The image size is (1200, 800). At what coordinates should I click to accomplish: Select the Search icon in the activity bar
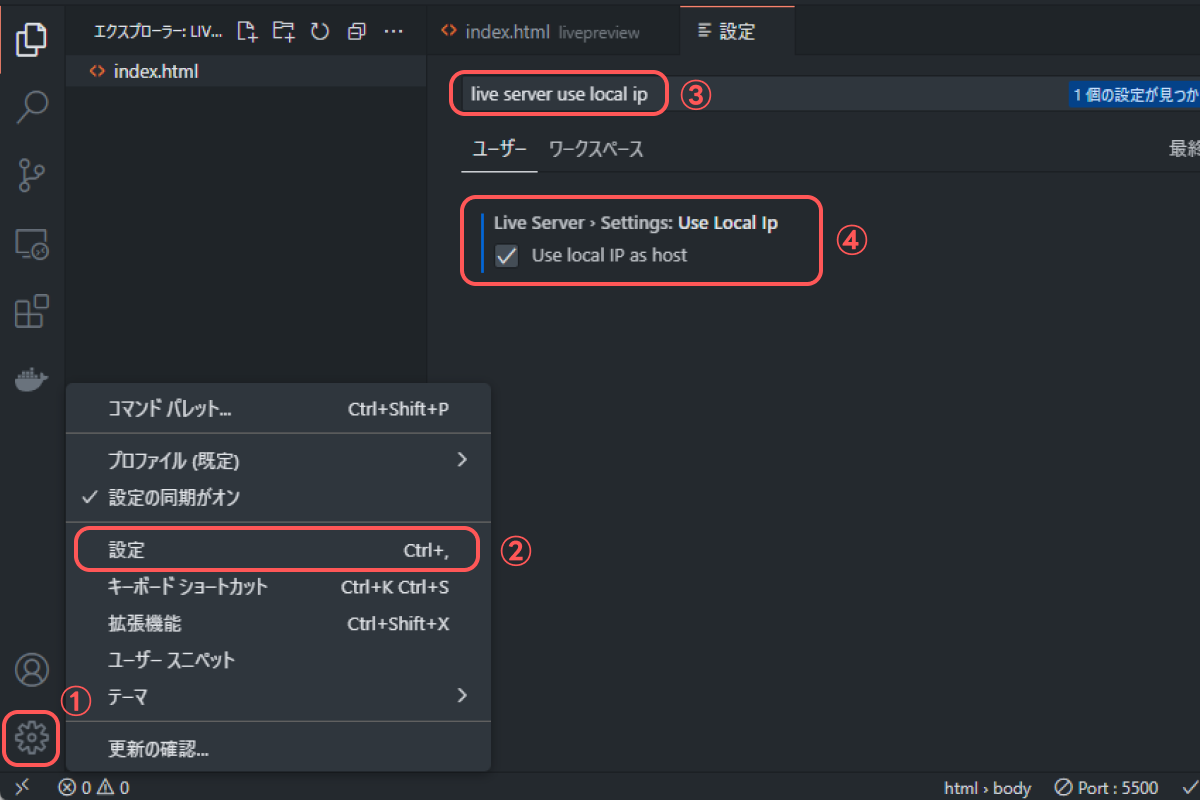point(31,106)
